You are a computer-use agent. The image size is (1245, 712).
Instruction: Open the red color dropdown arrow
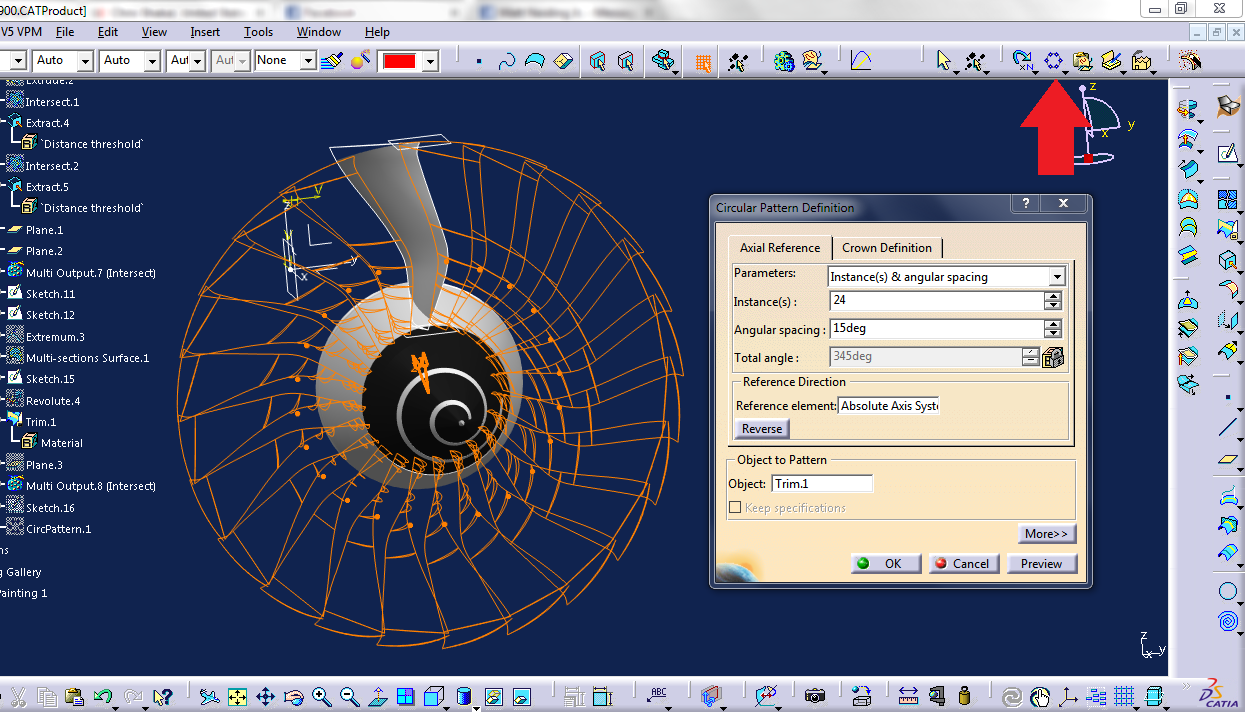430,62
